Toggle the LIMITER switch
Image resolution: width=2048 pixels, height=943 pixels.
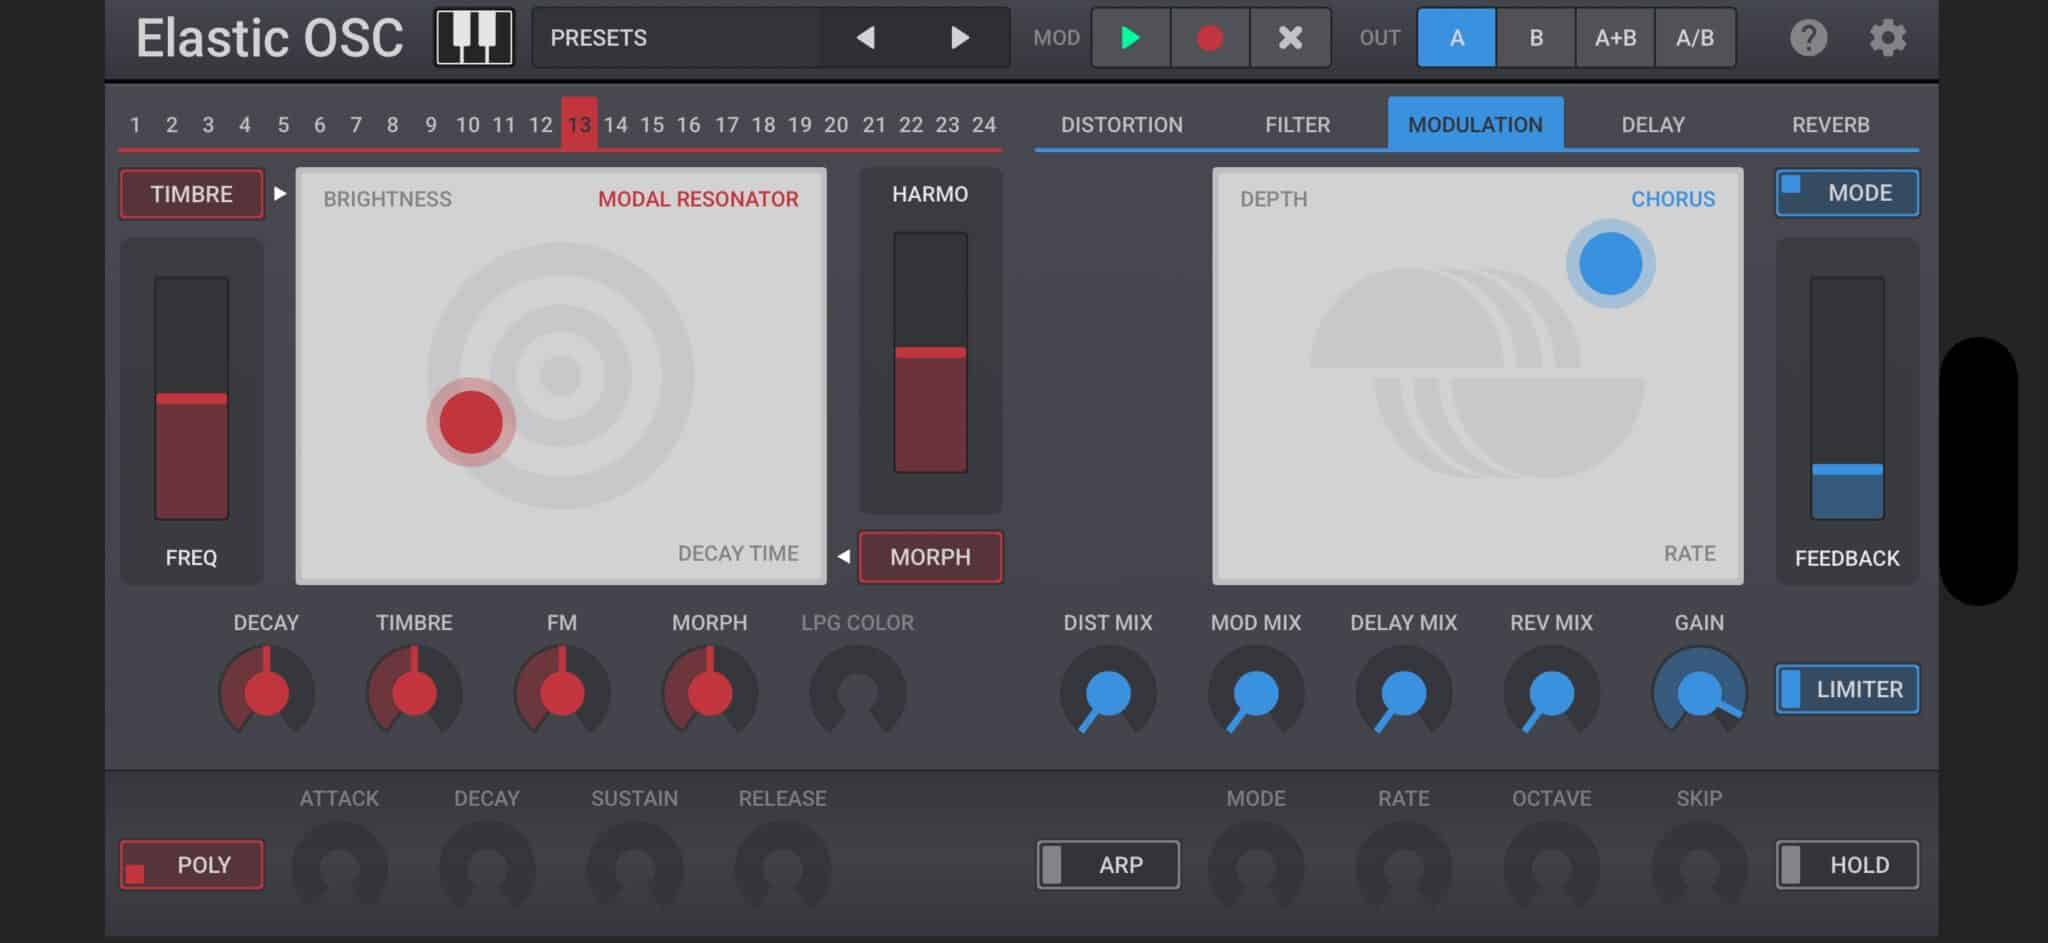point(1846,689)
